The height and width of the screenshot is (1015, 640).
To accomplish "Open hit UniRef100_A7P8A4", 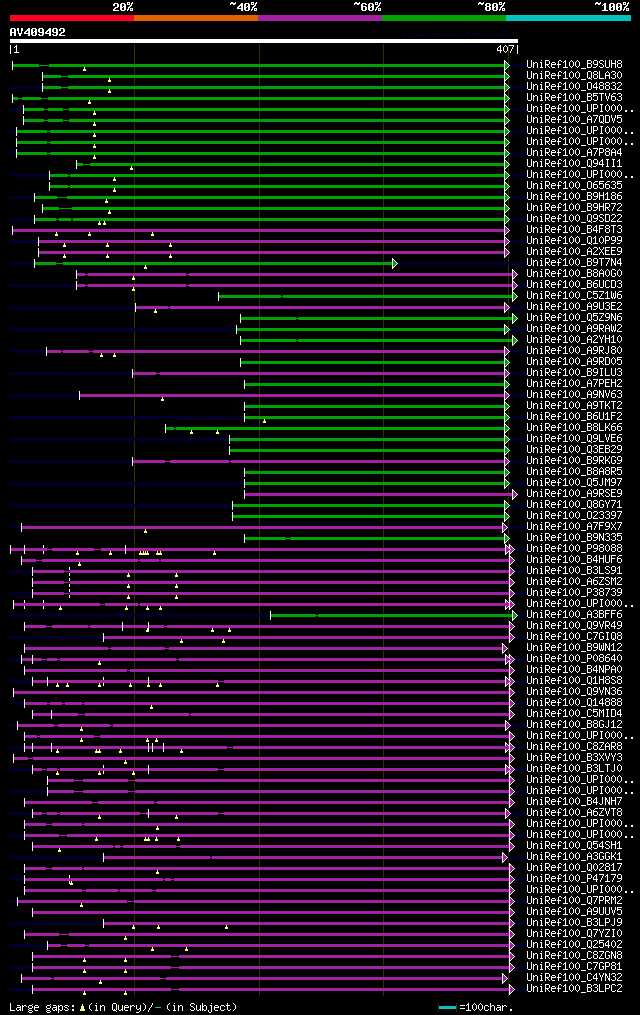I will [574, 153].
